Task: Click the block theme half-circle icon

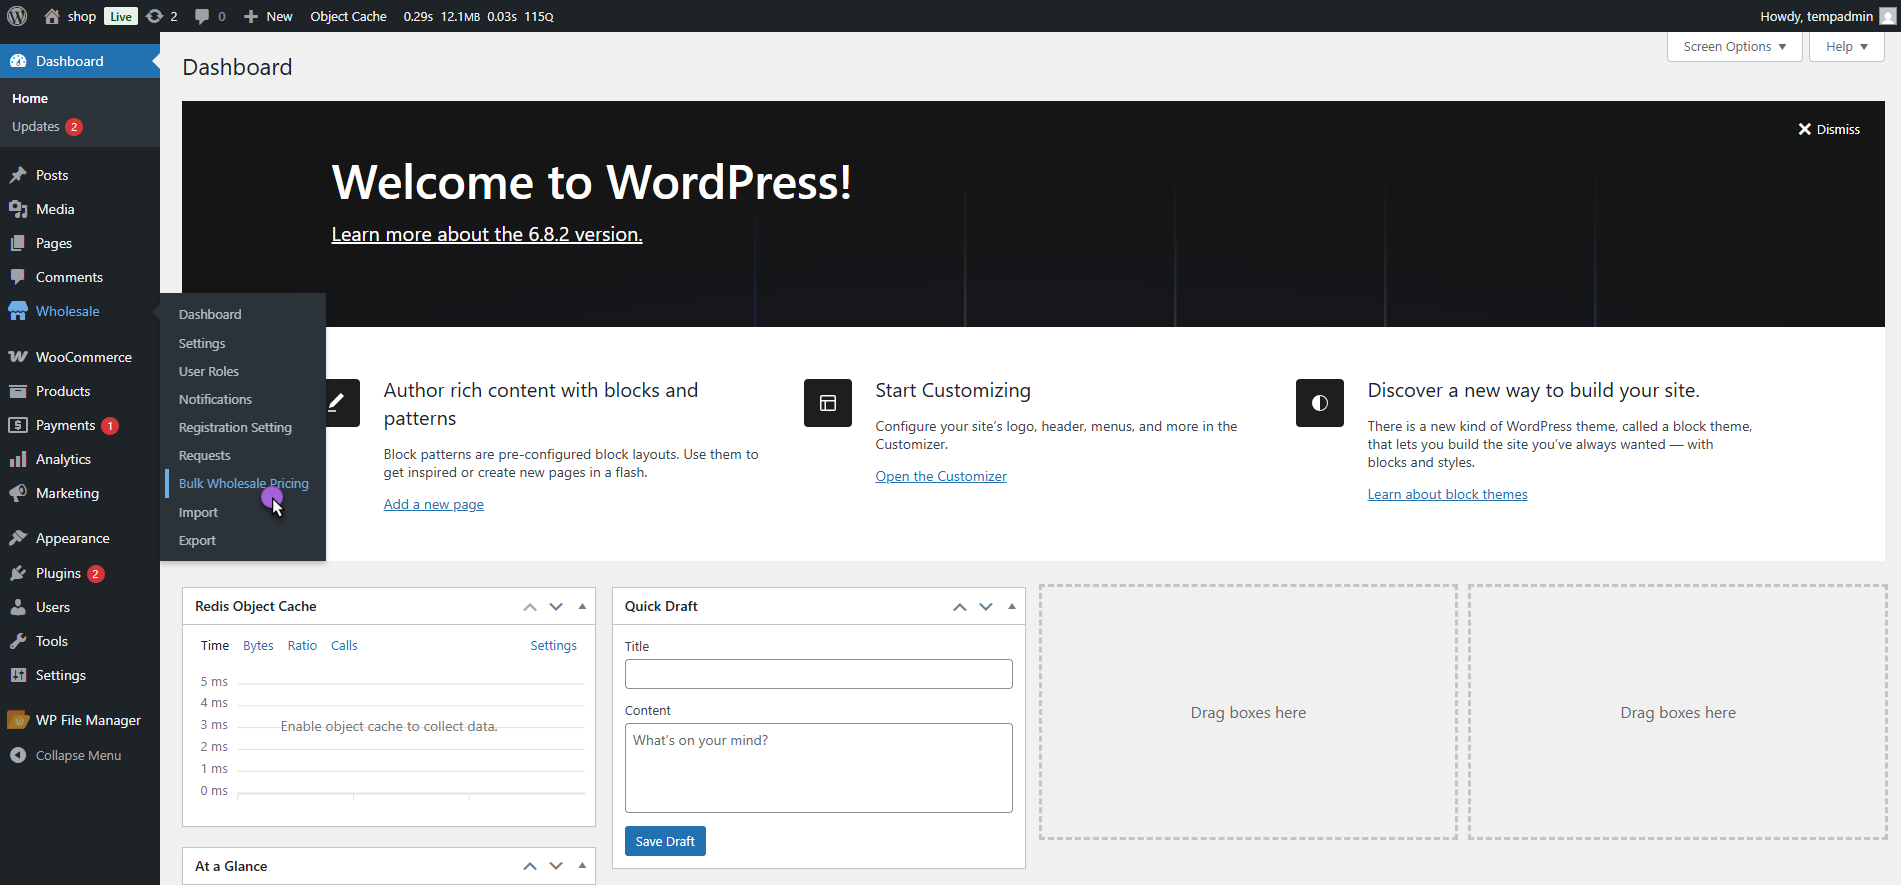Action: click(x=1320, y=403)
